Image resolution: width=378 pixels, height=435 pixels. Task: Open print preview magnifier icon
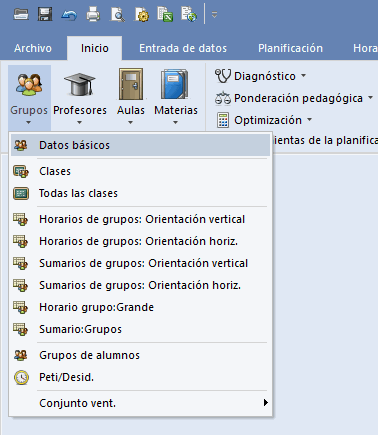pyautogui.click(x=118, y=15)
